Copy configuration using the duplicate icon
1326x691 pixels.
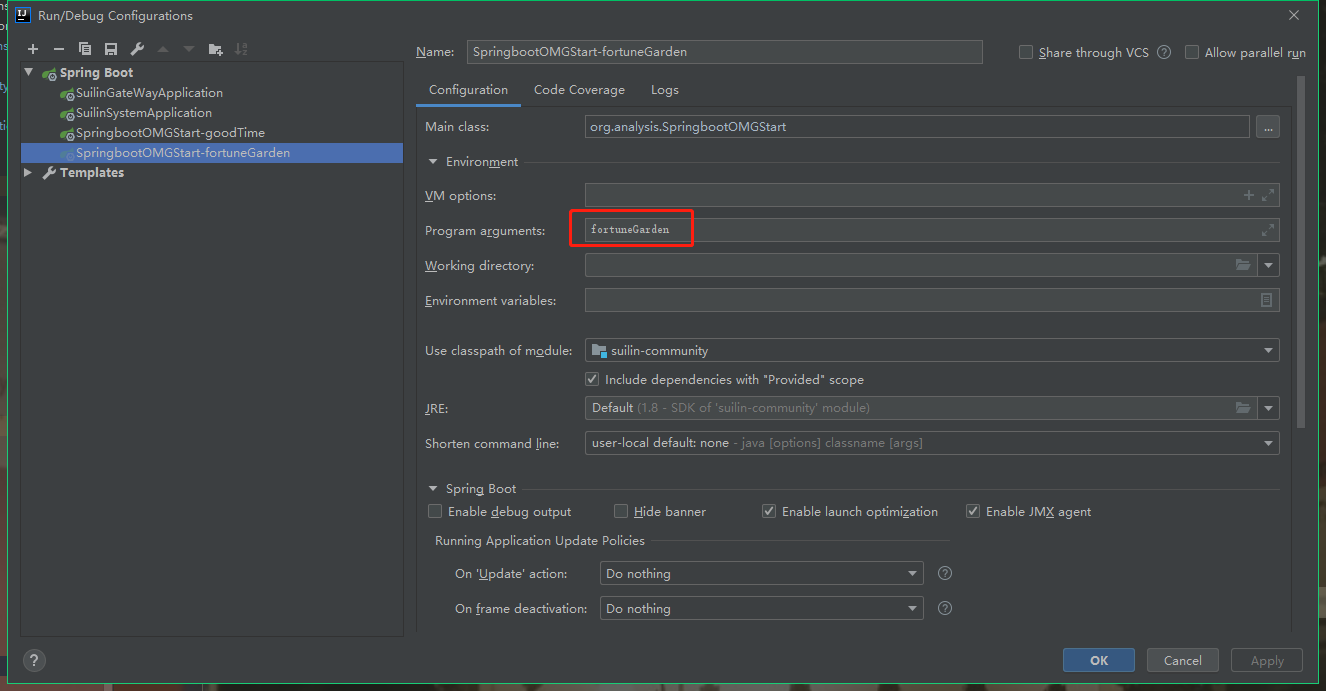click(x=85, y=49)
